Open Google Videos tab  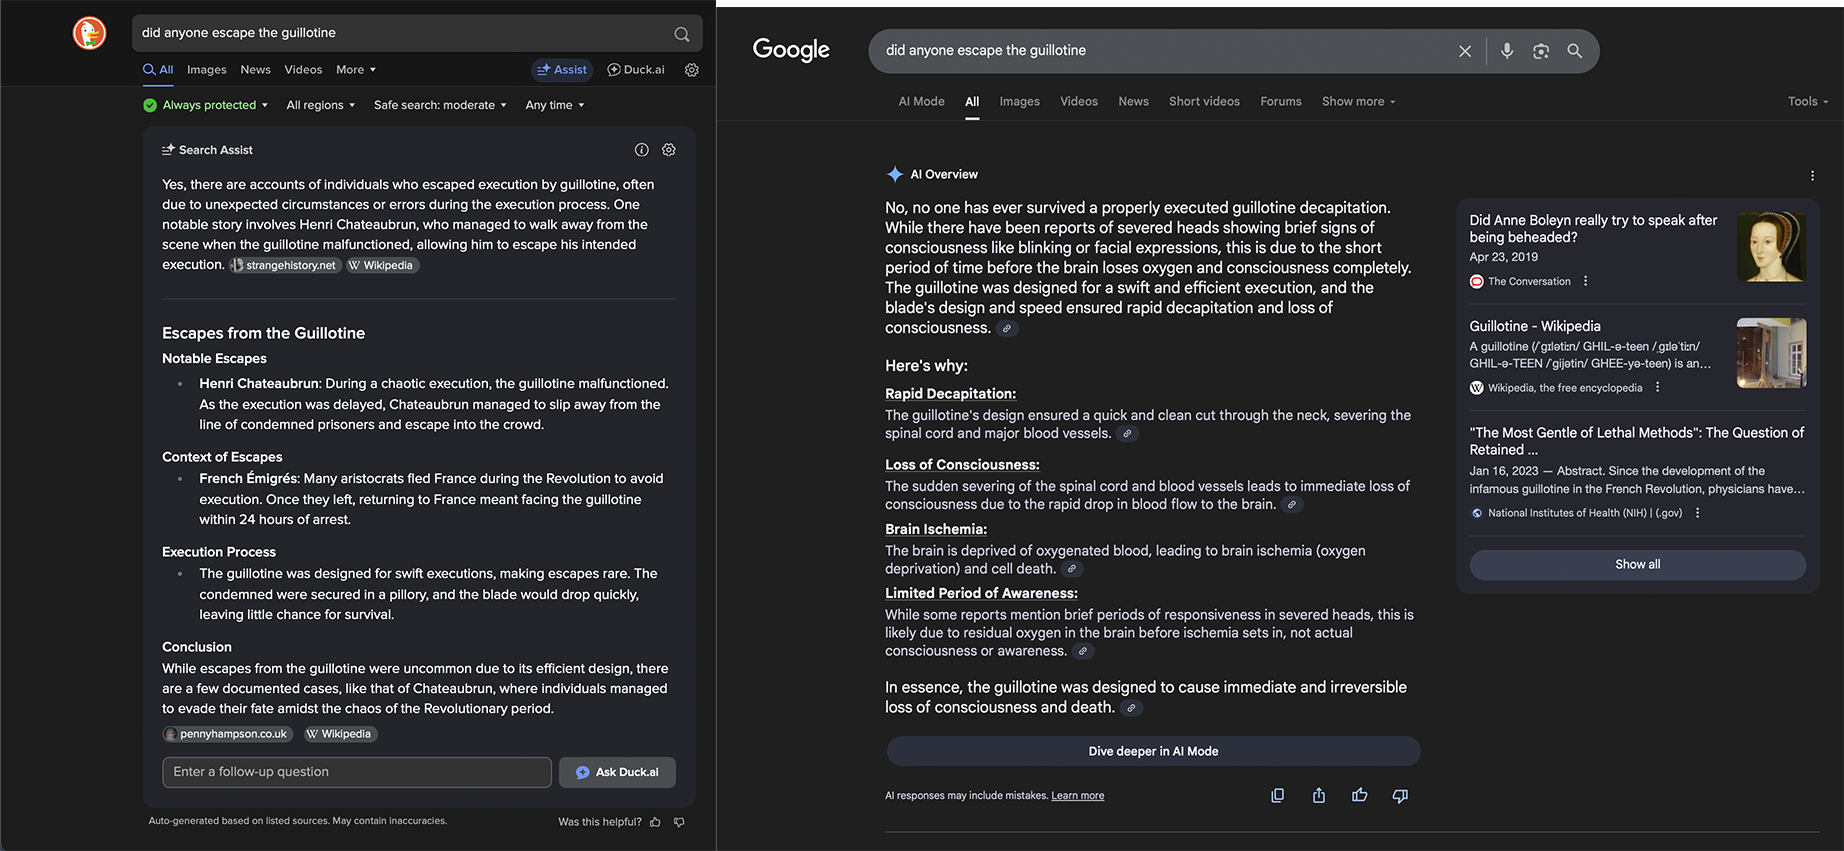click(x=1079, y=102)
